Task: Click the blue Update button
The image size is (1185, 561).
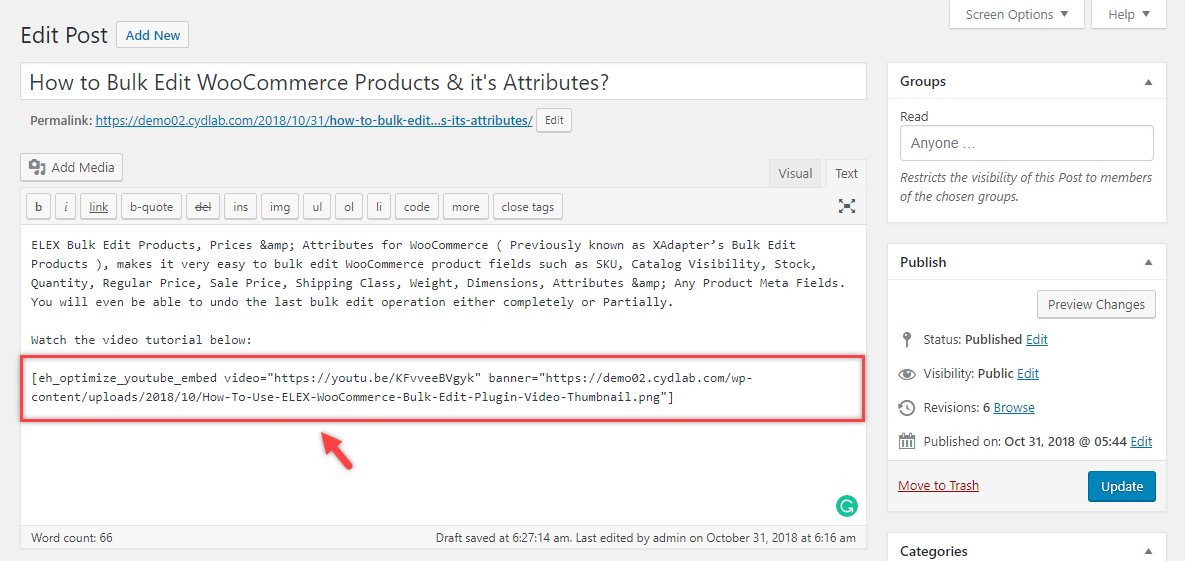Action: pos(1122,486)
